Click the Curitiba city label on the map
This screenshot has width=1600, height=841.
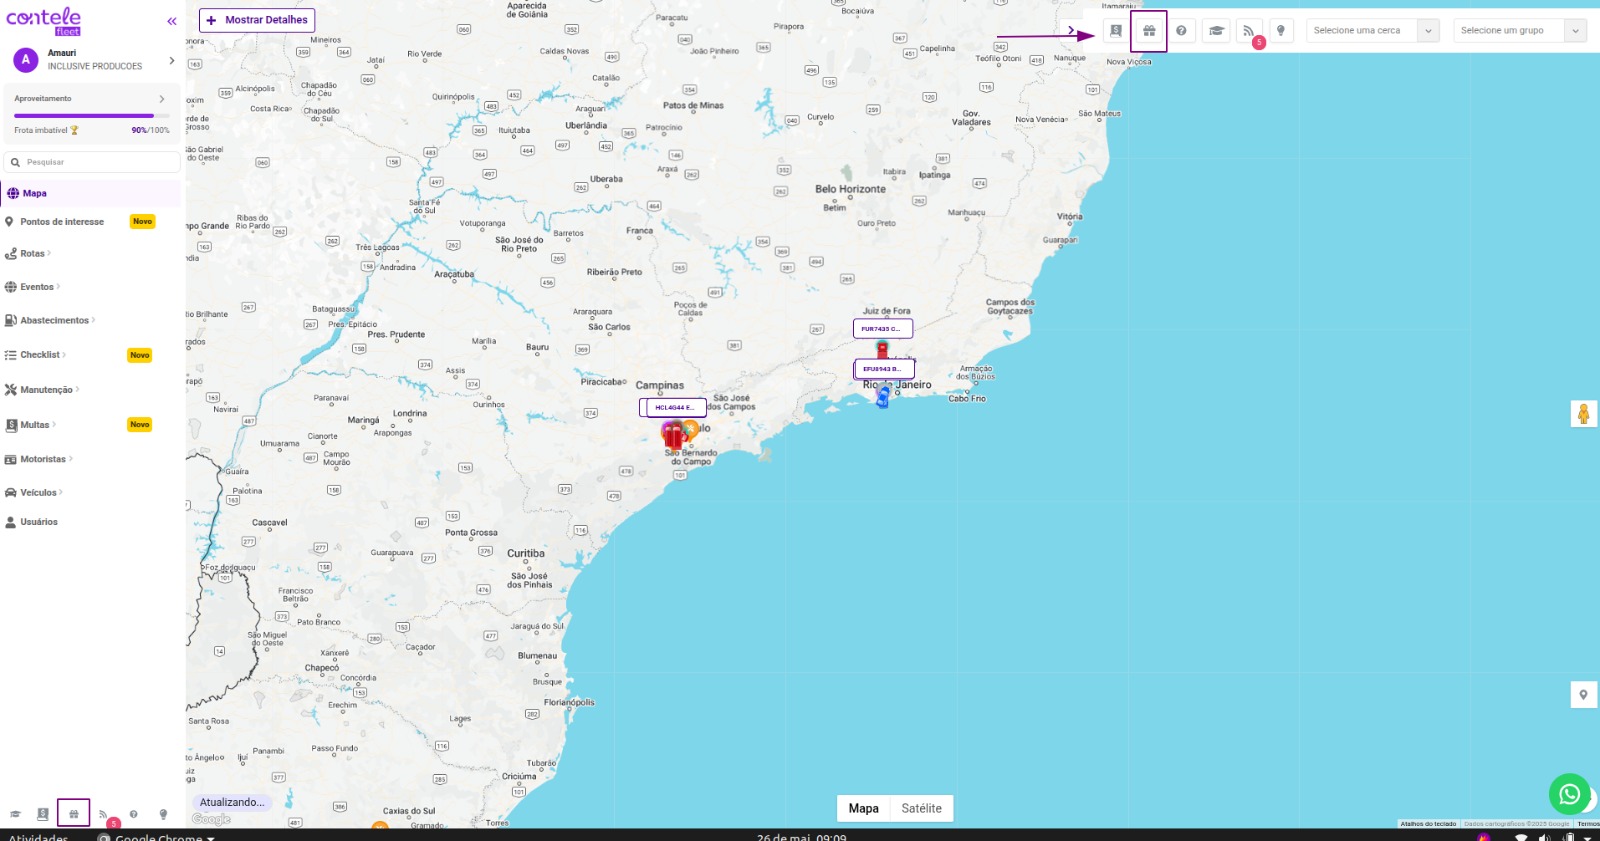tap(526, 553)
